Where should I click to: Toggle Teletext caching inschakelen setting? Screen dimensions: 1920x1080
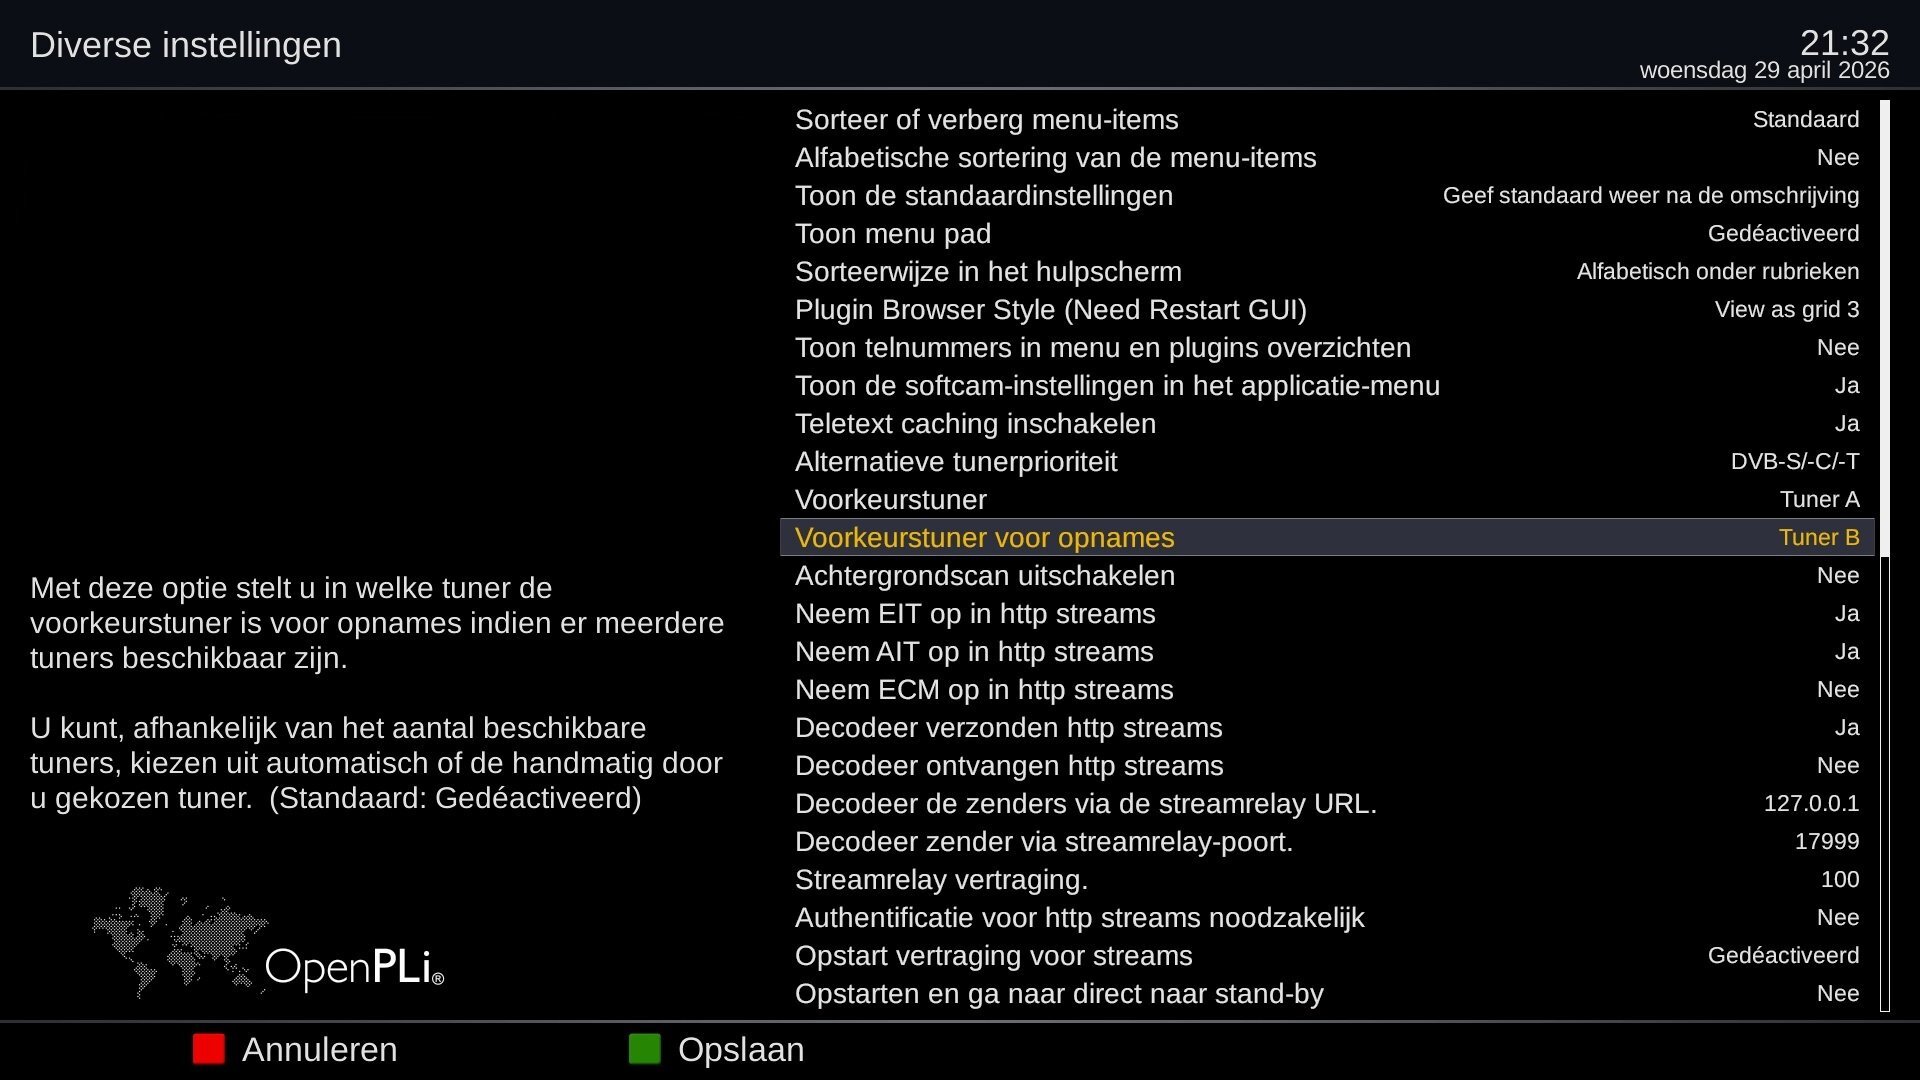click(x=1326, y=424)
